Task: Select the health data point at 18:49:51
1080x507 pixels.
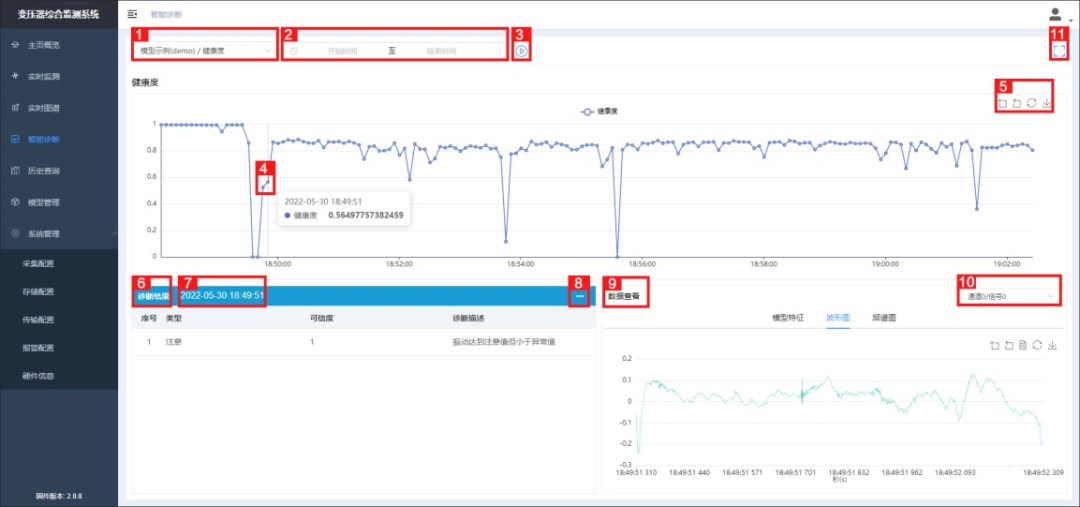Action: (268, 182)
